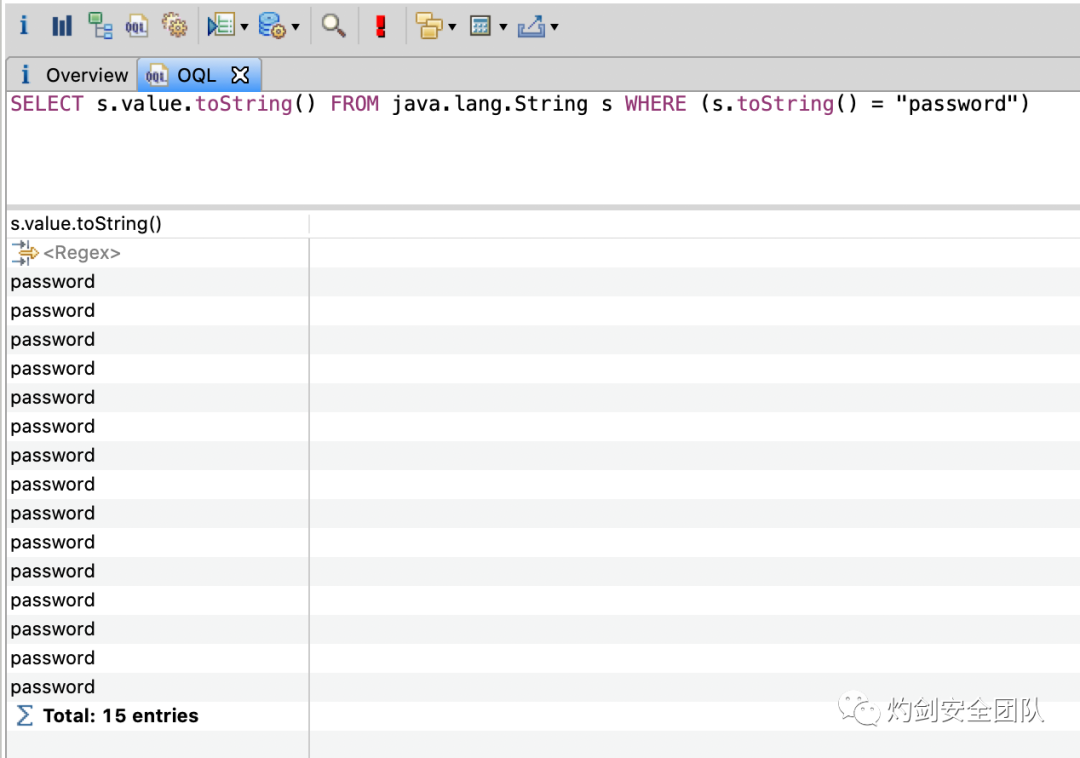Click into the OQL query editor text
This screenshot has width=1080, height=758.
[519, 104]
